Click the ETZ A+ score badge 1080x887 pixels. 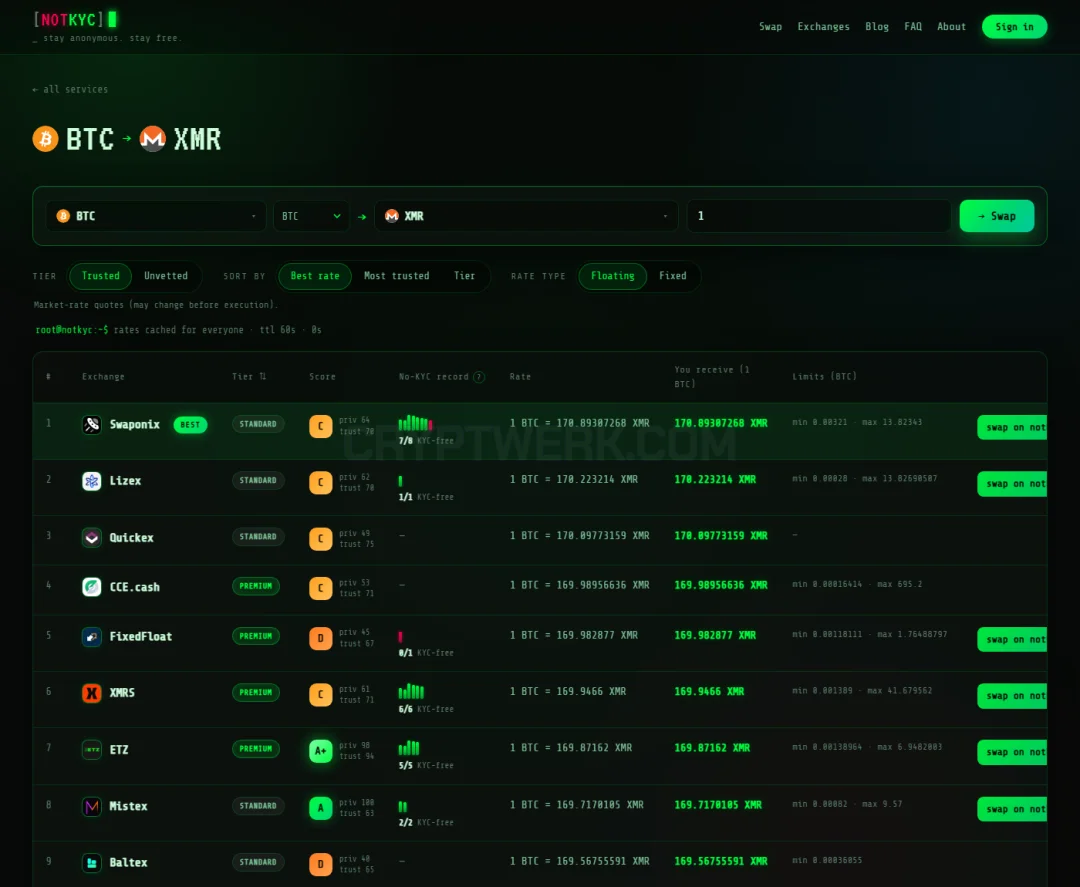pyautogui.click(x=320, y=751)
